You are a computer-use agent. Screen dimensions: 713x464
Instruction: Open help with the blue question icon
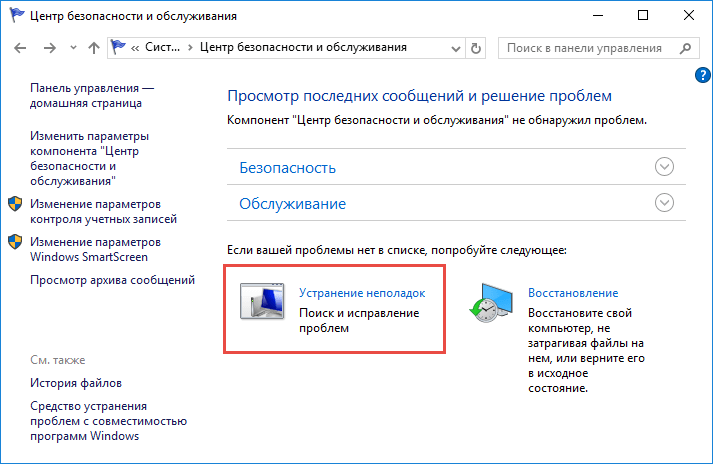[x=703, y=75]
